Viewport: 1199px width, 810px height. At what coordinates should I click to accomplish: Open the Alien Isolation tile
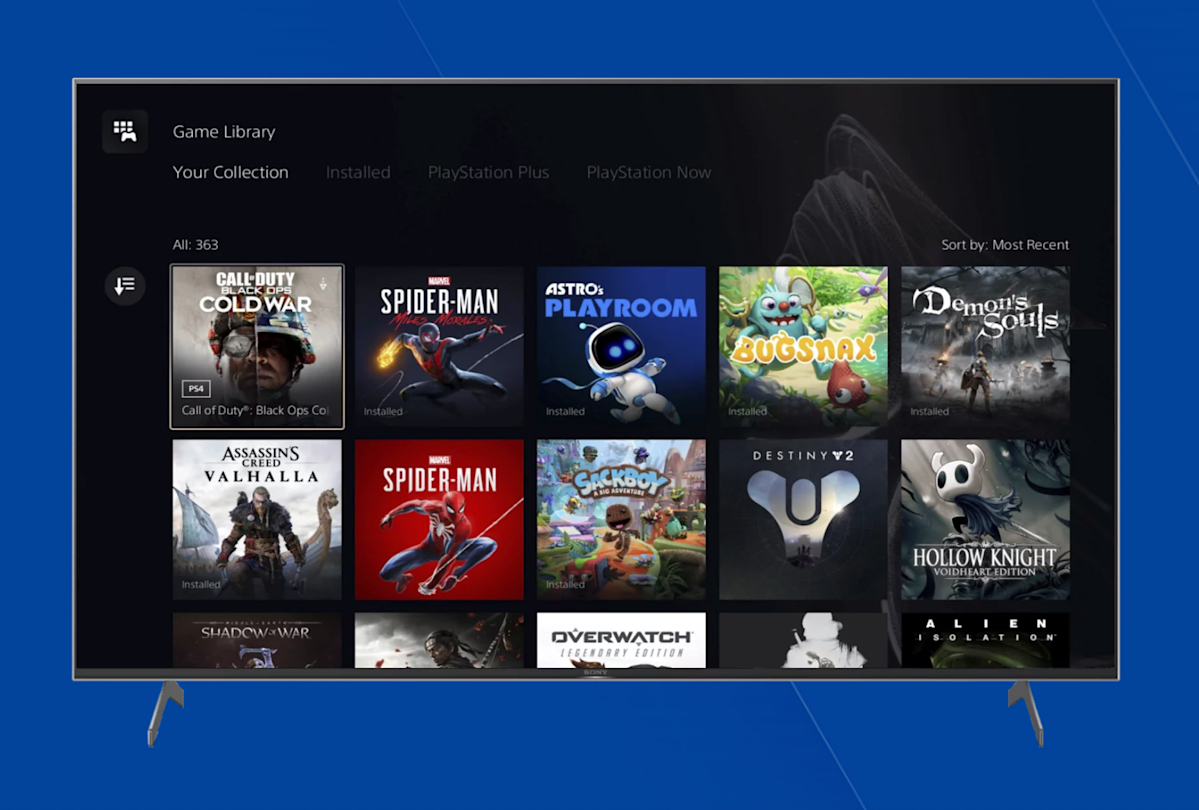point(985,640)
